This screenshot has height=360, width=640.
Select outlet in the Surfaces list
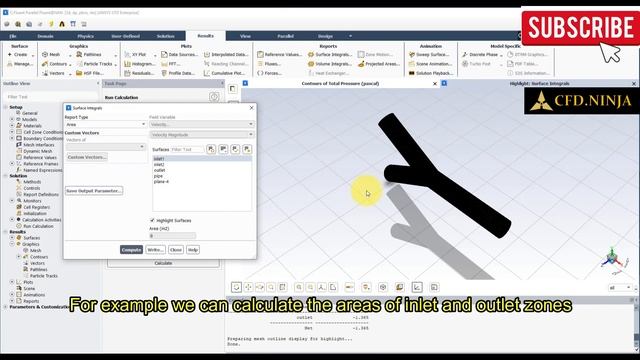point(202,170)
